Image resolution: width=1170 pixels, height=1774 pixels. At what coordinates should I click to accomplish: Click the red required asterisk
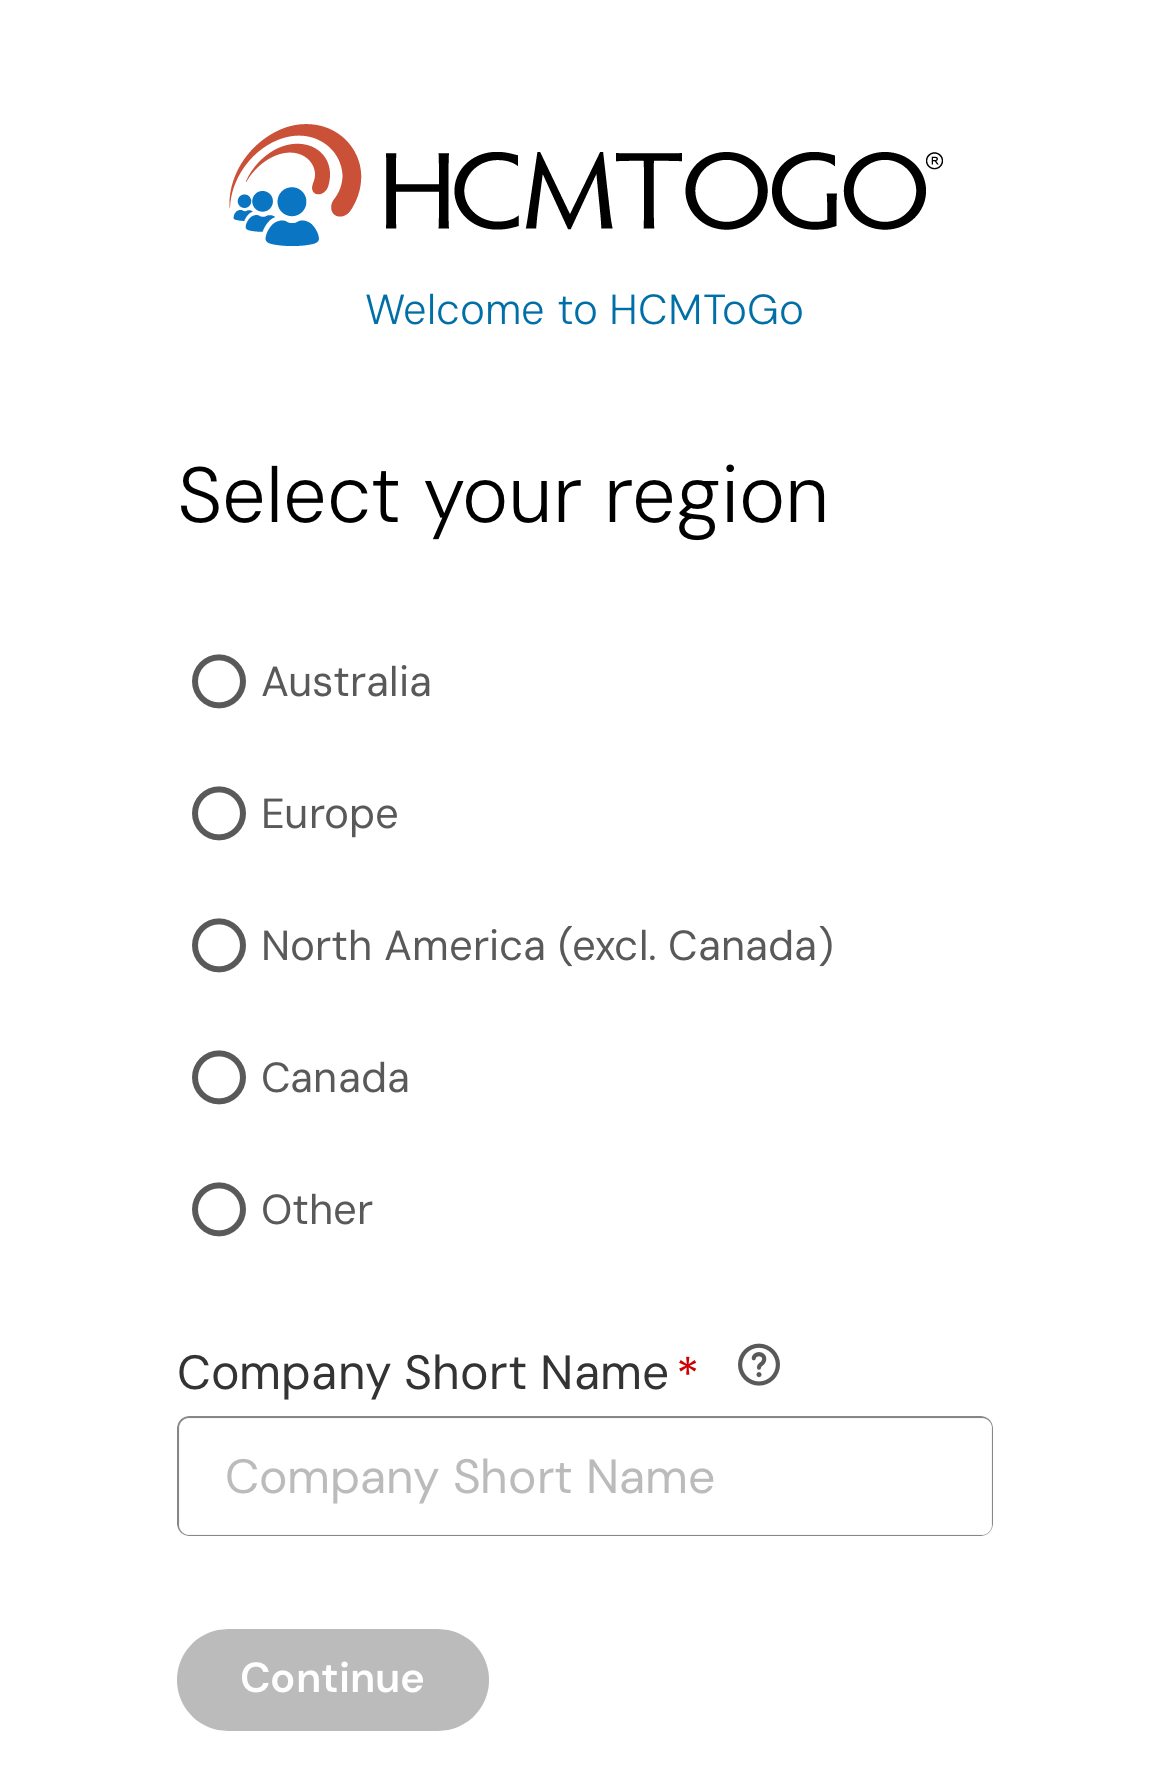[x=688, y=1367]
